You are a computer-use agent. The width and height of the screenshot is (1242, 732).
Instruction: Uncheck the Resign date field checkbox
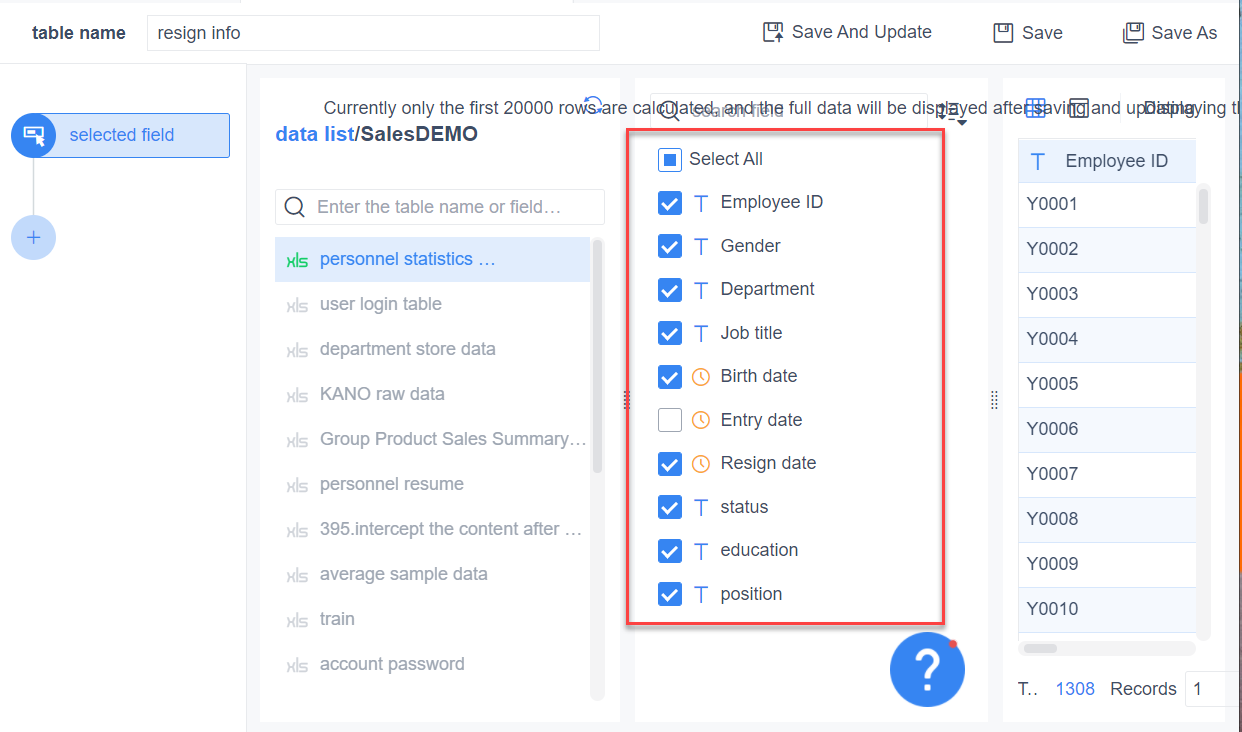(x=670, y=463)
